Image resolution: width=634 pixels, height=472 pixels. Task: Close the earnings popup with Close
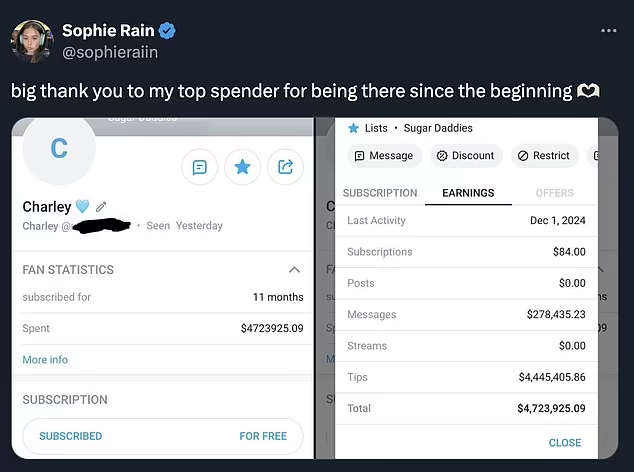(565, 442)
